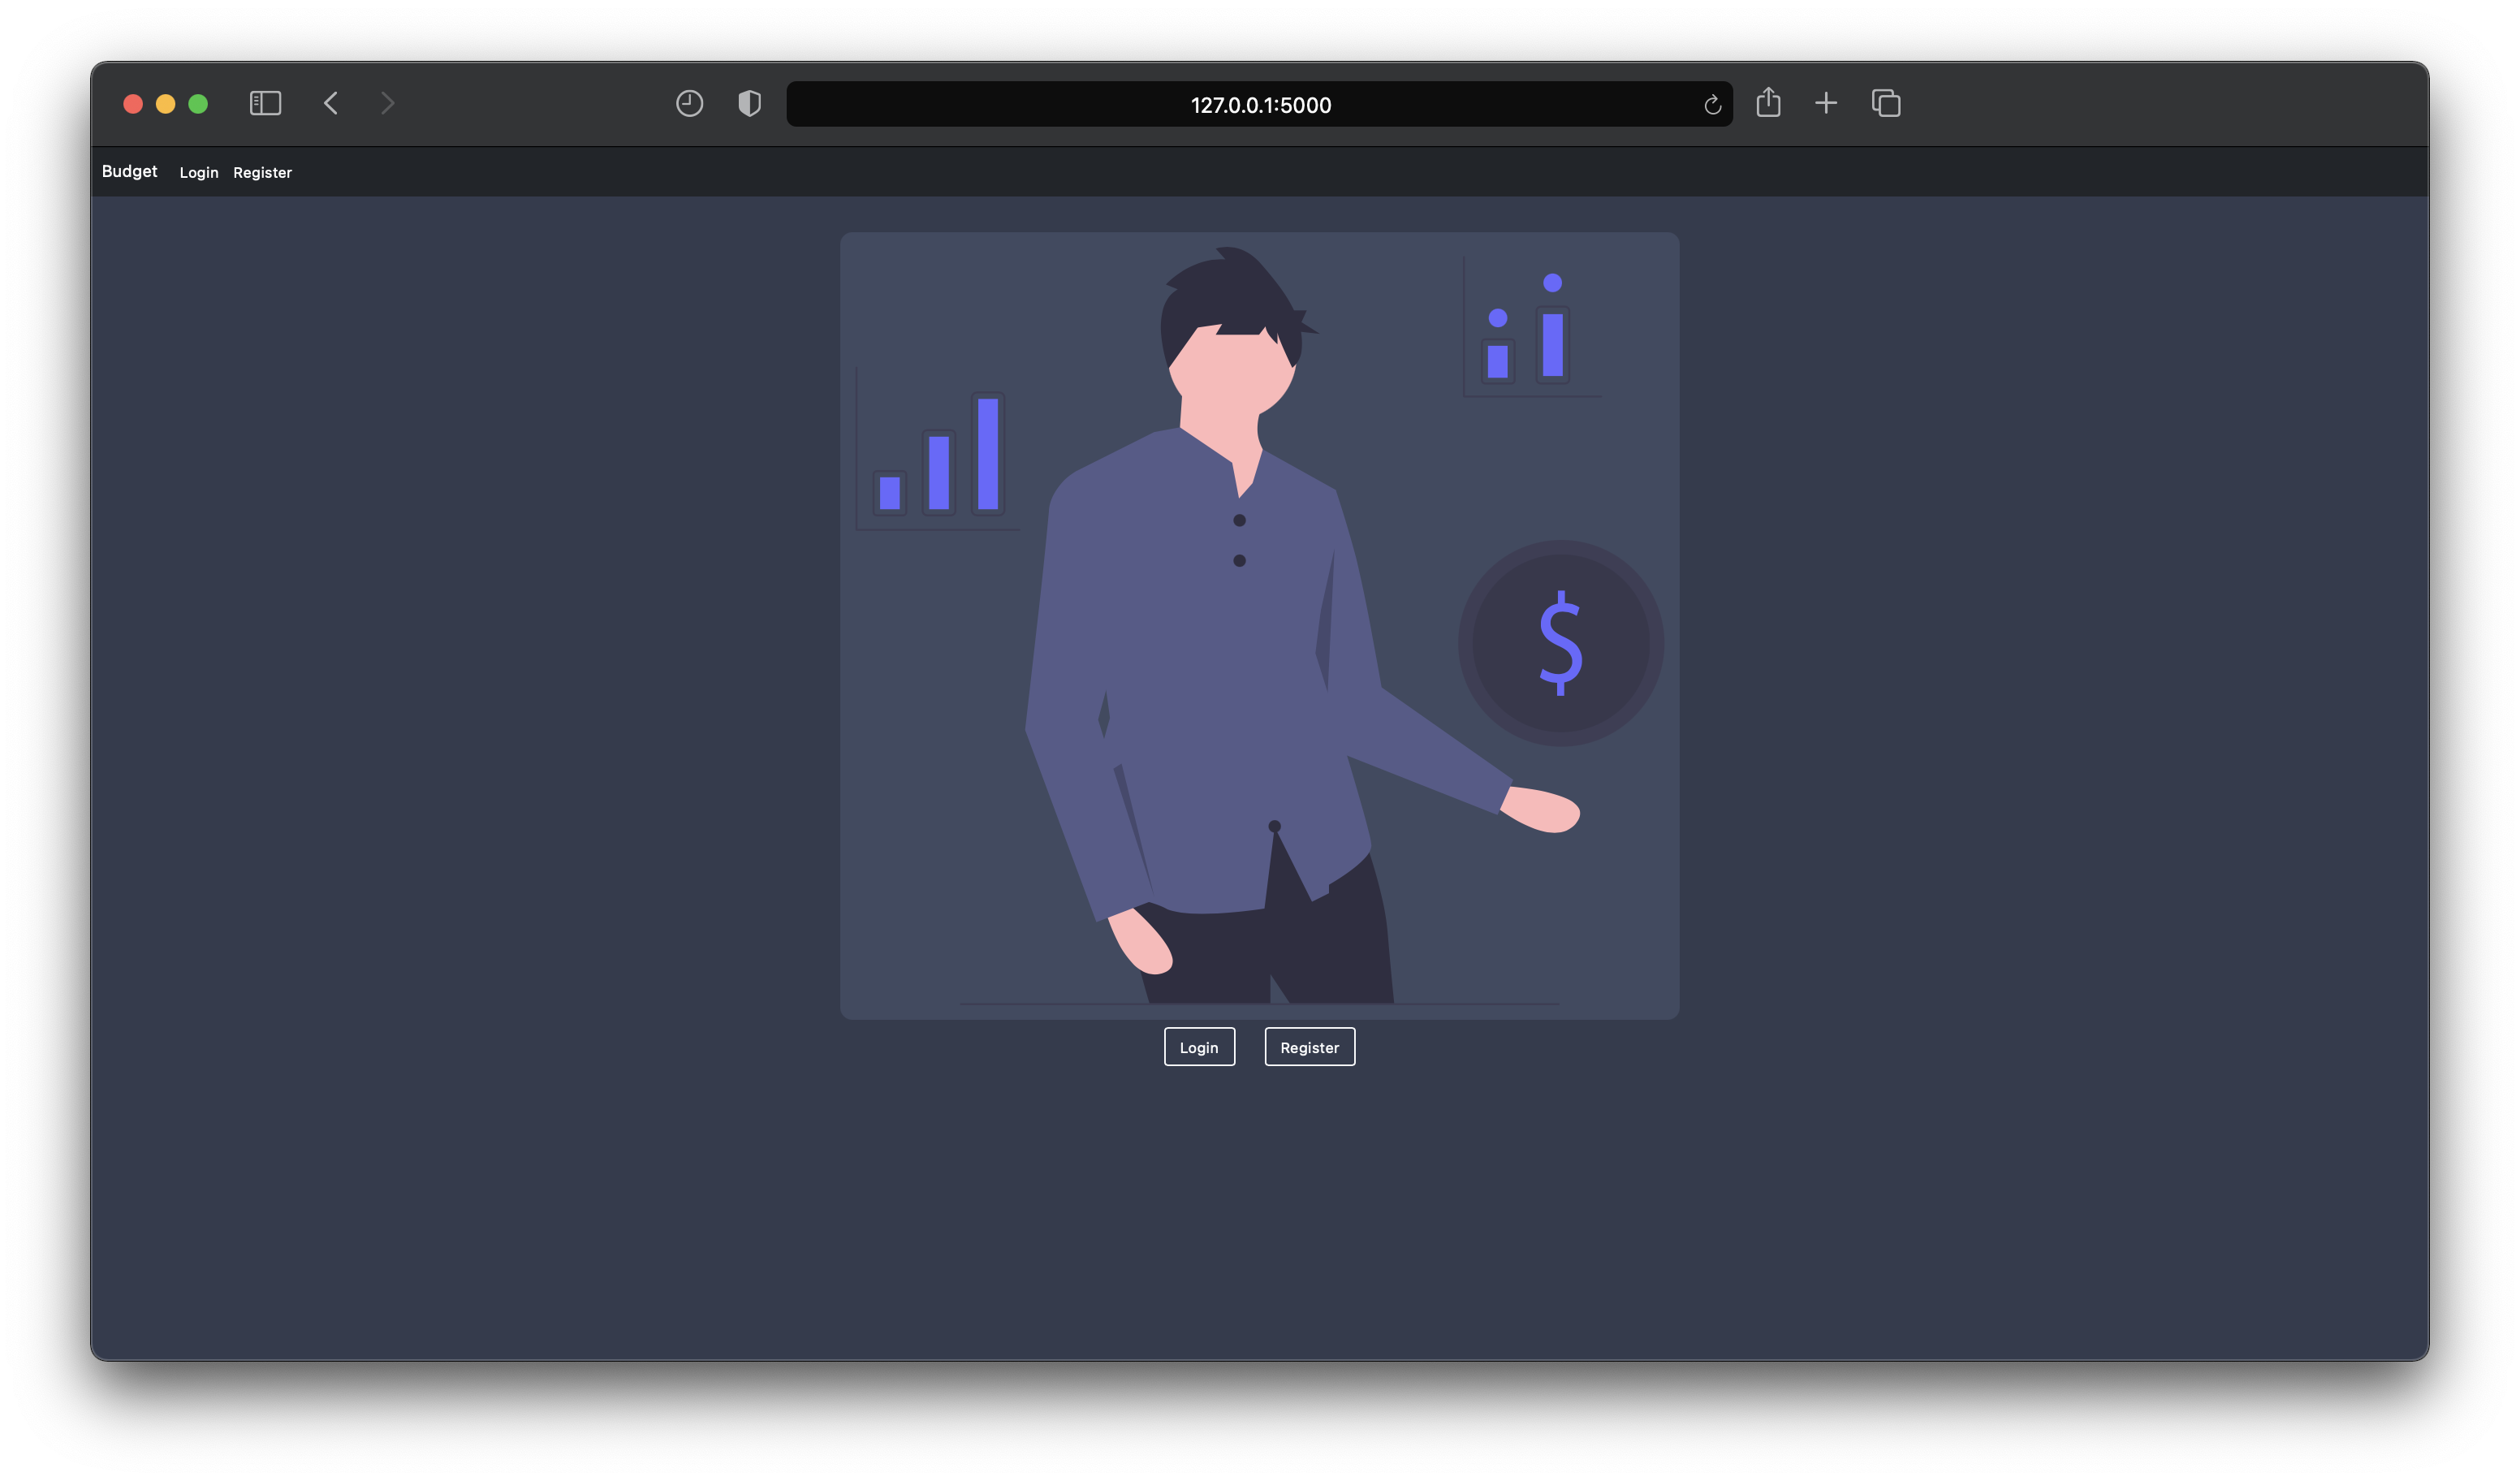Screen dimensions: 2520x1481
Task: Toggle the Safari sidebar icon
Action: click(x=265, y=104)
